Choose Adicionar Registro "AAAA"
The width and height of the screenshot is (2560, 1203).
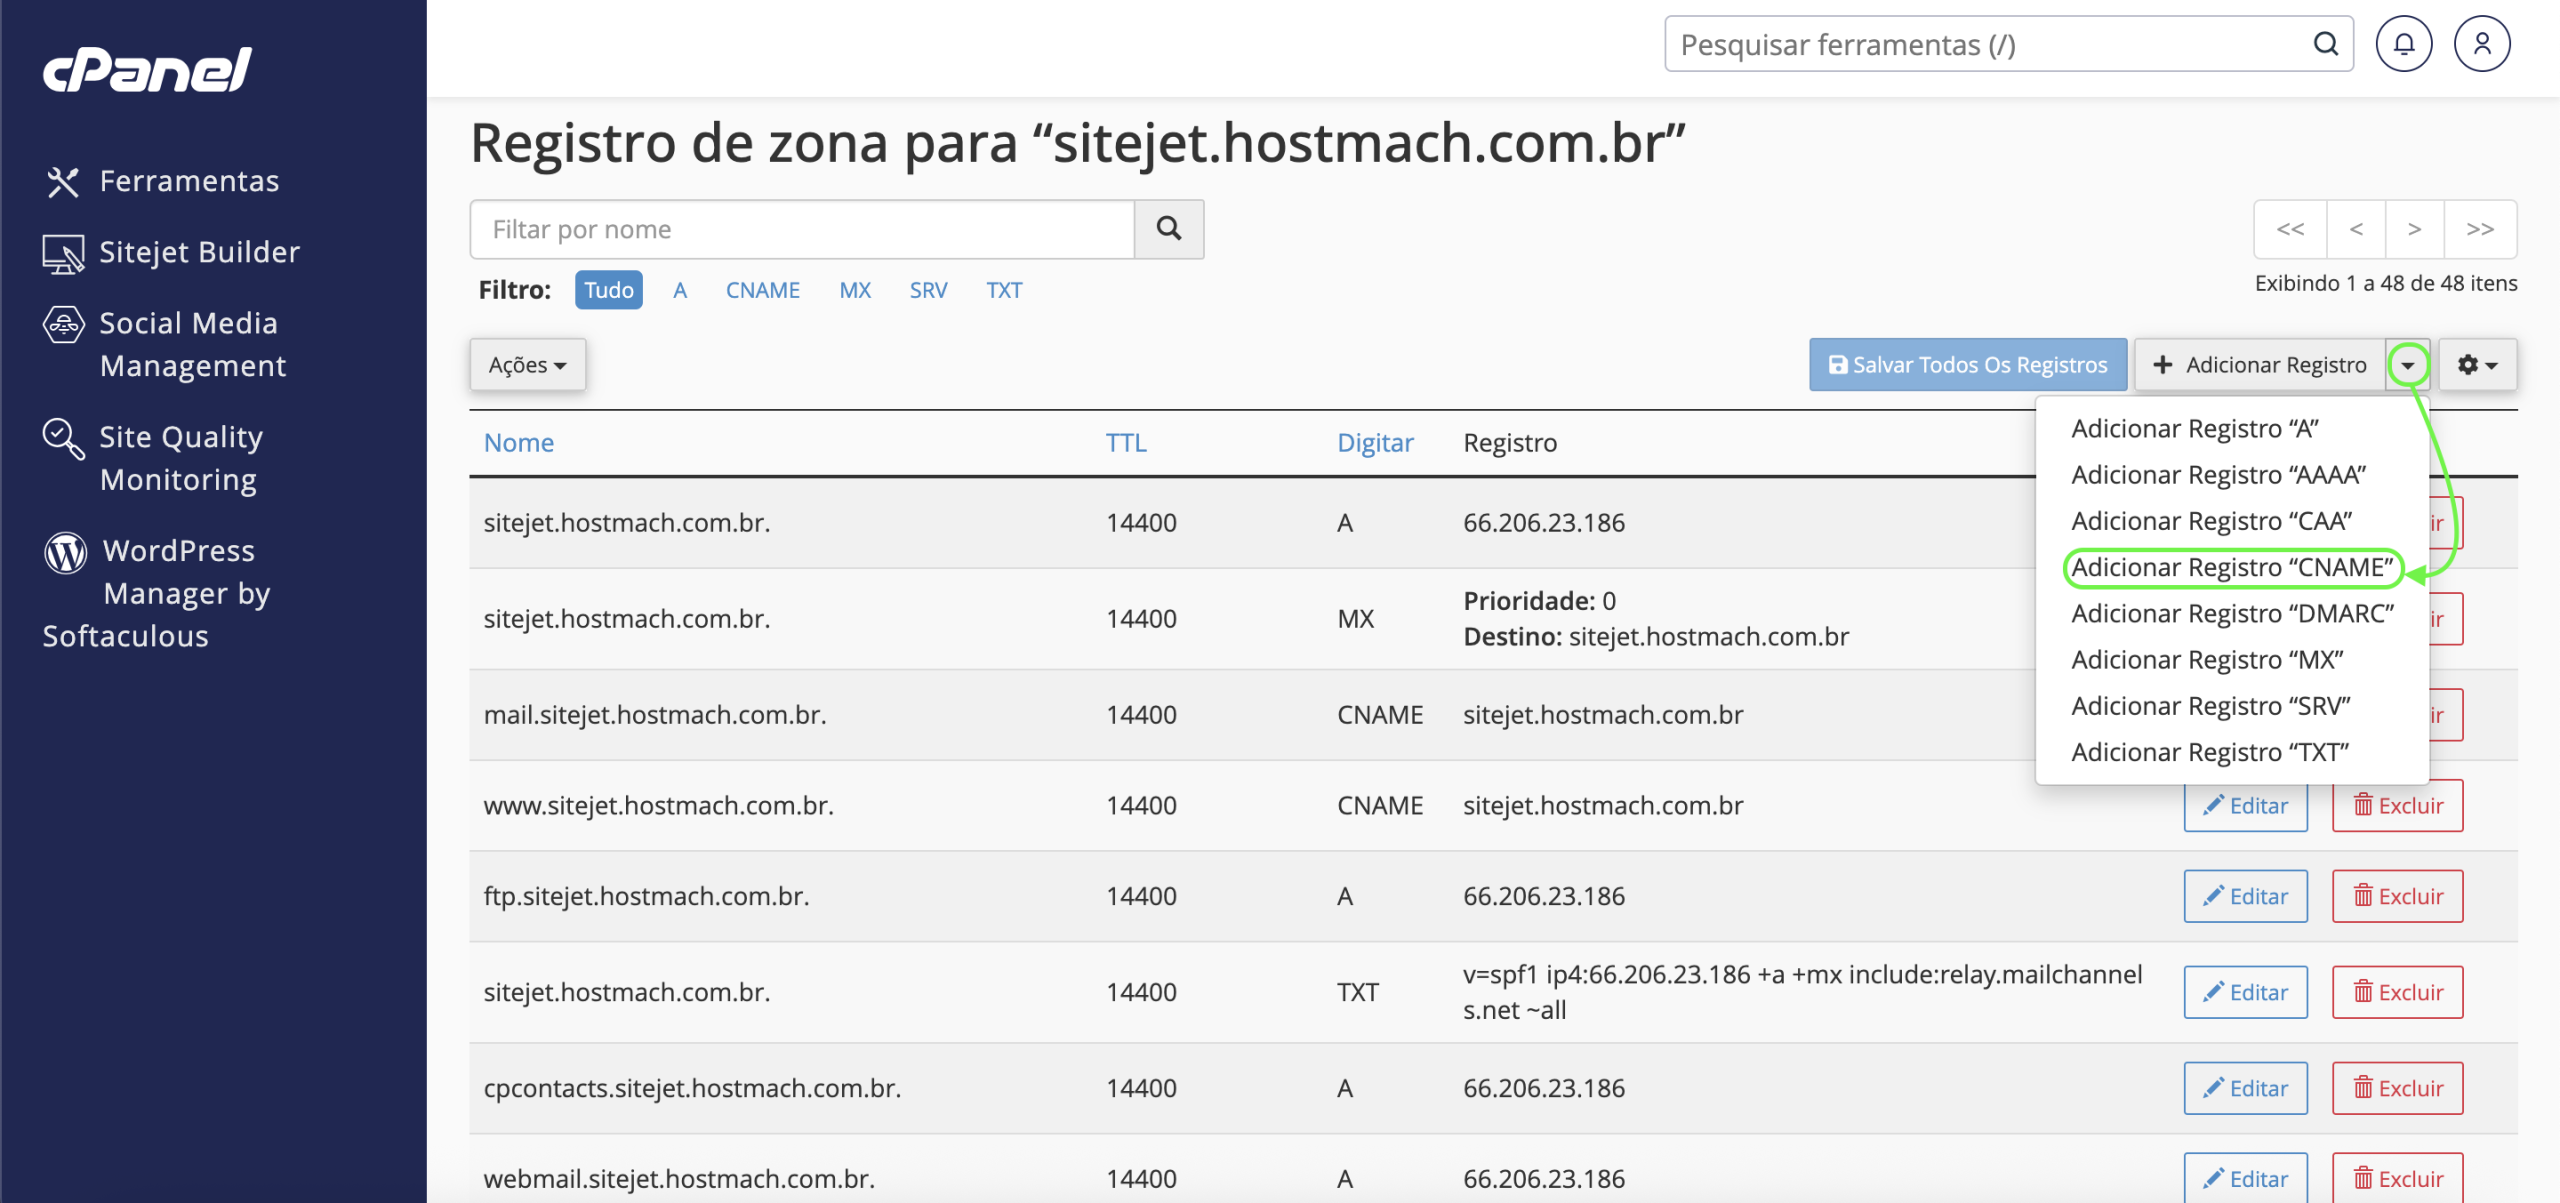pos(2218,475)
